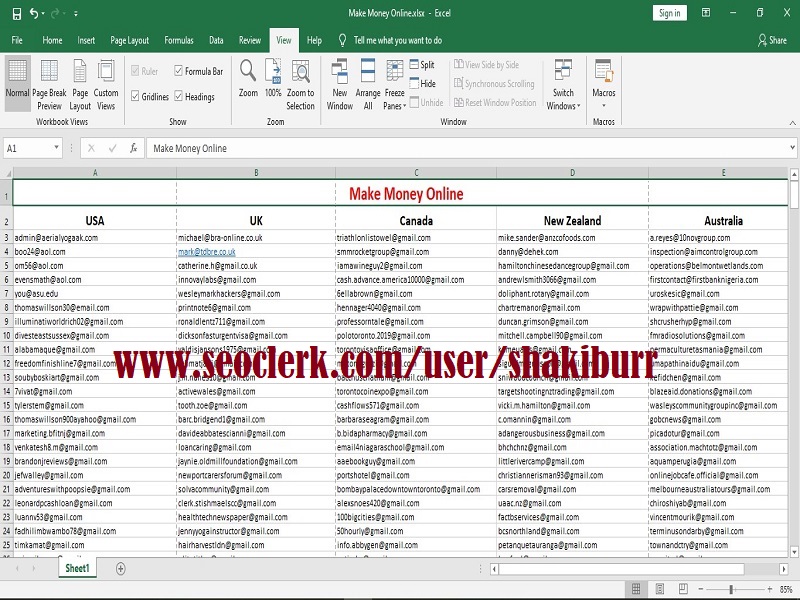
Task: Open the File tab
Action: 17,40
